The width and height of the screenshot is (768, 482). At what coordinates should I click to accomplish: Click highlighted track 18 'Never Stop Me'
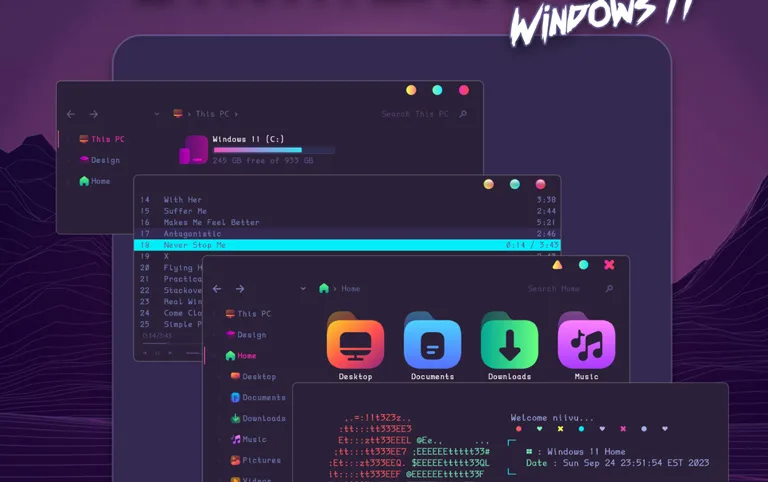(x=347, y=245)
